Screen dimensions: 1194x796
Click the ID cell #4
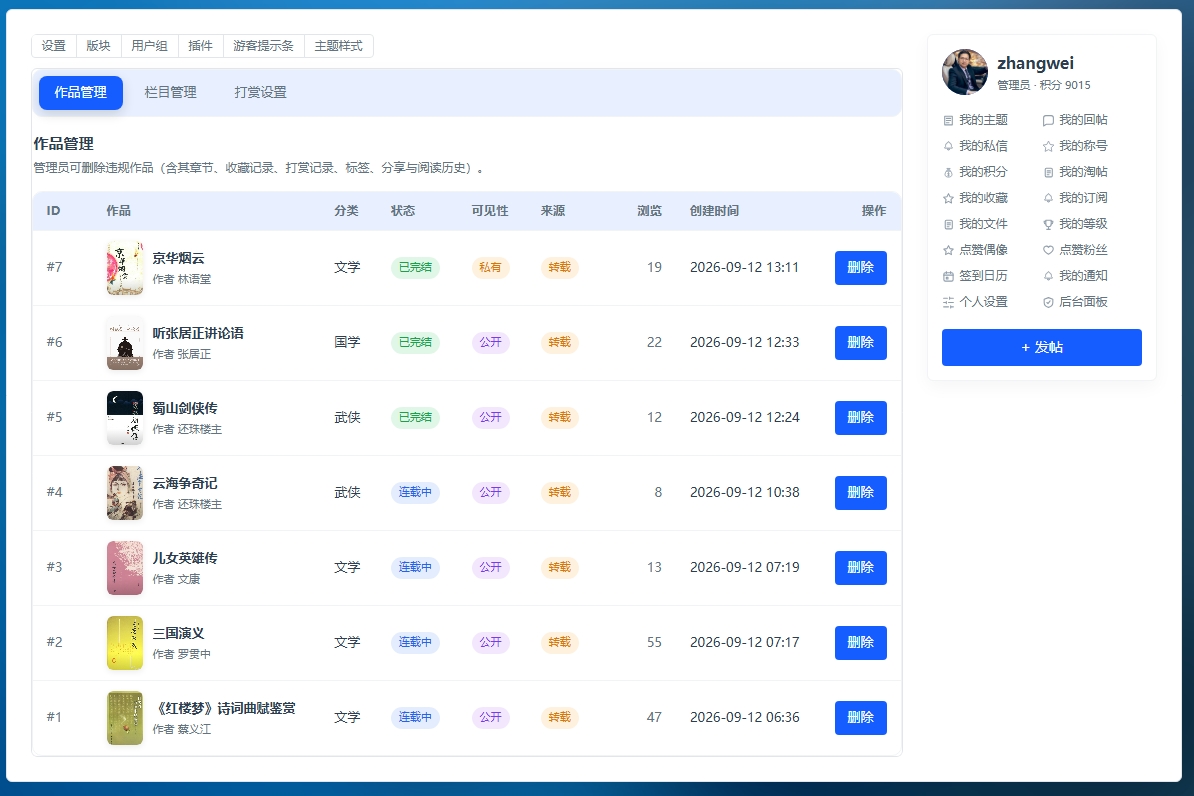click(54, 493)
